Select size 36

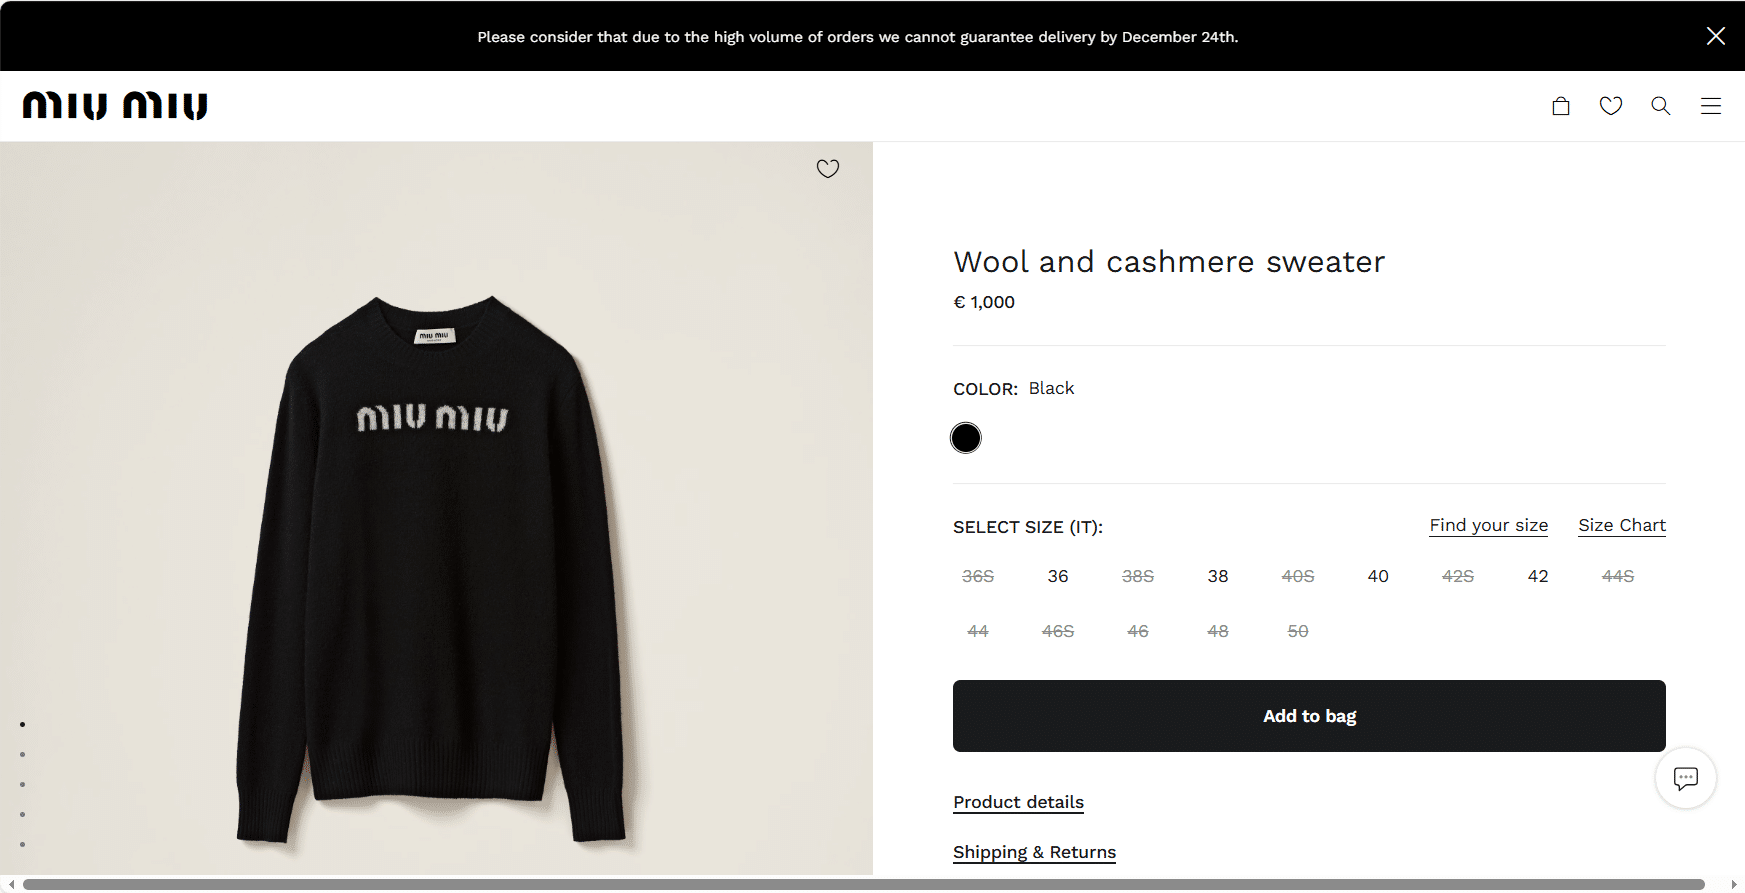pyautogui.click(x=1058, y=576)
